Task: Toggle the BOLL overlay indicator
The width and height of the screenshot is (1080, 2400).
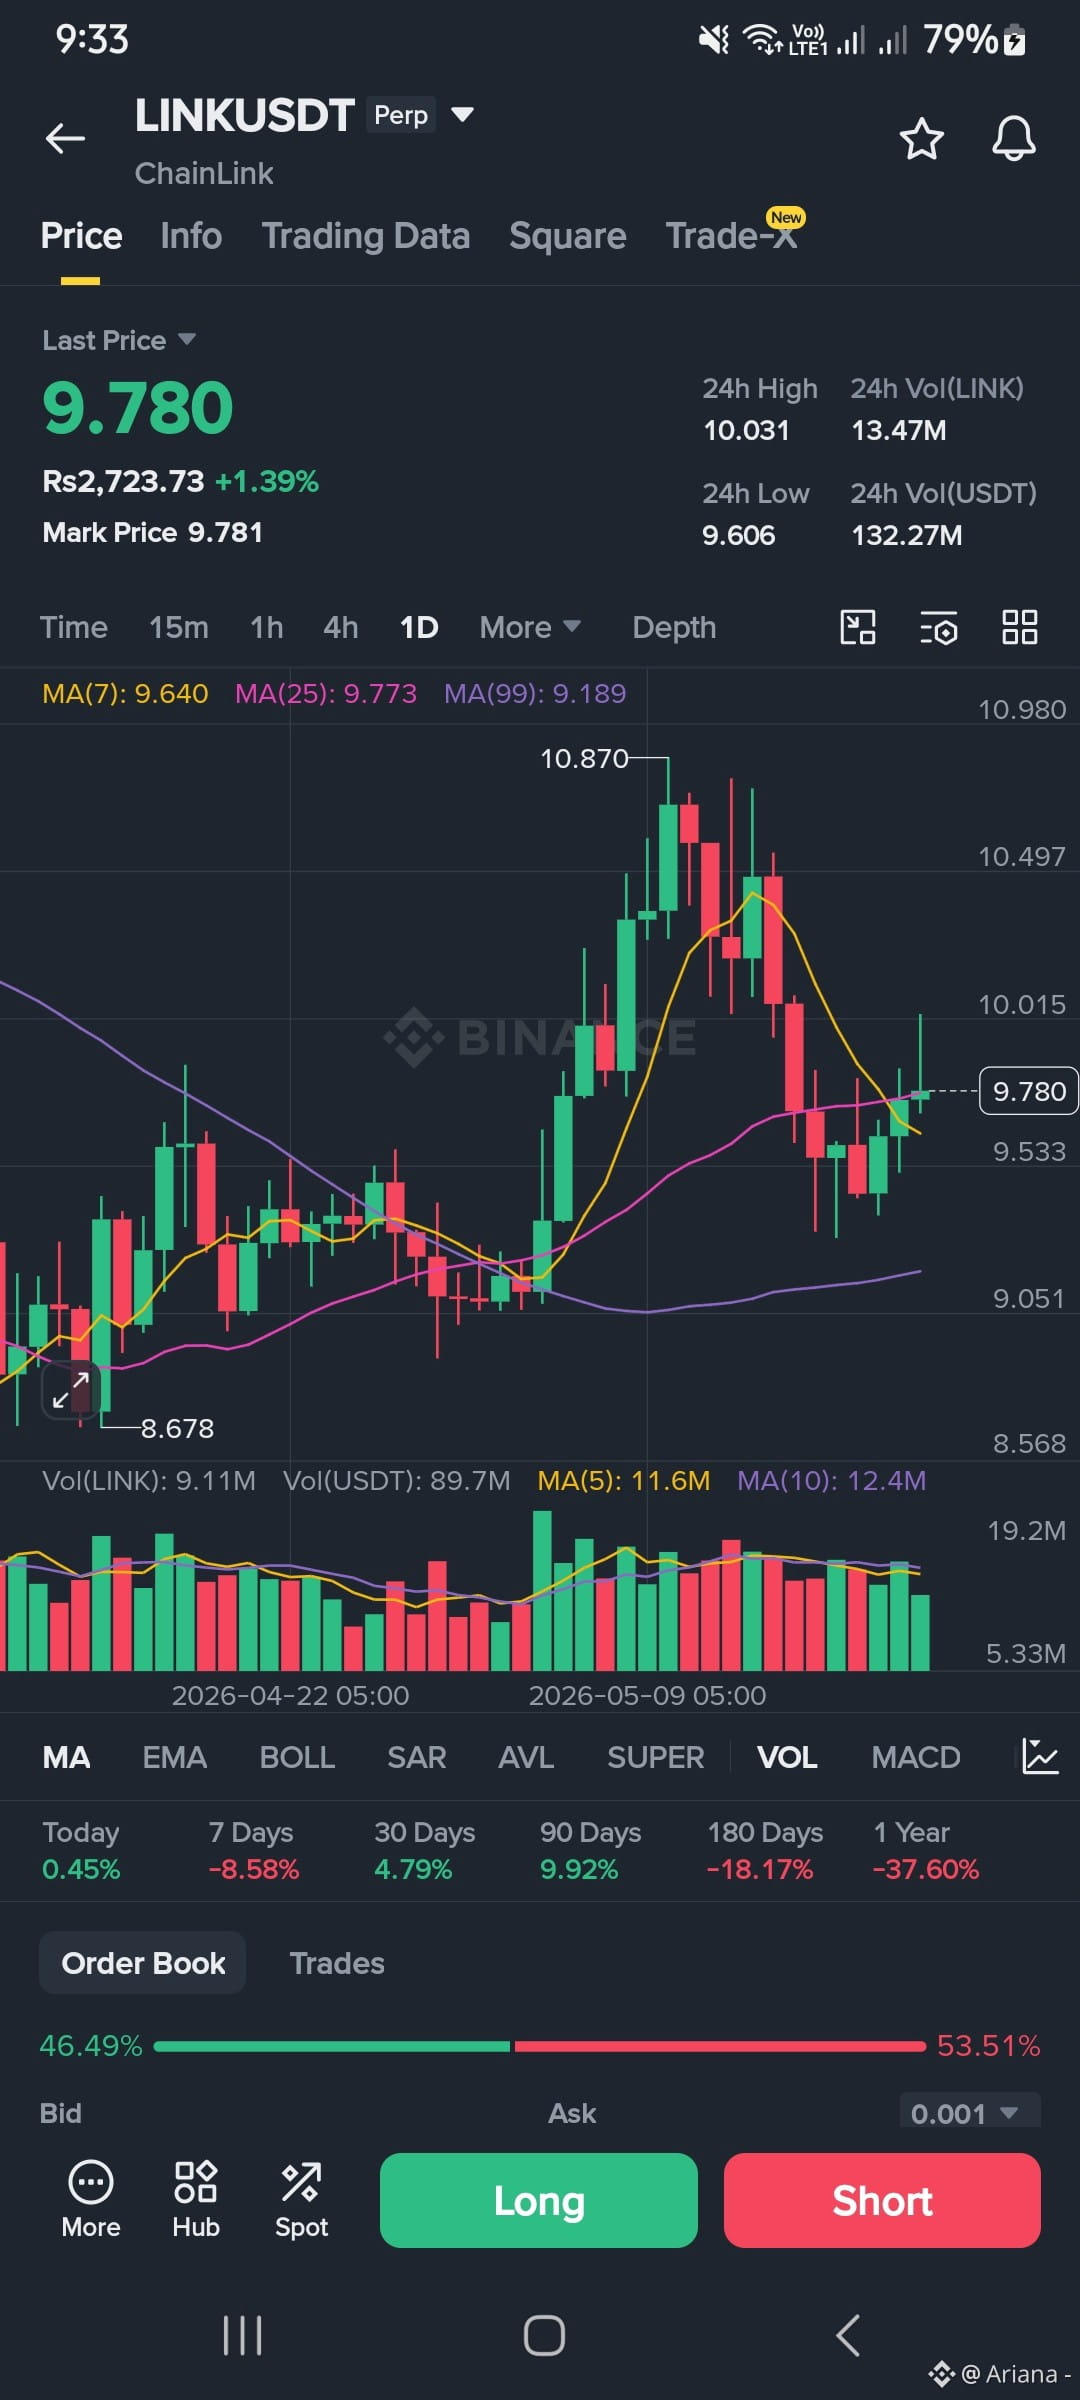Action: point(297,1757)
